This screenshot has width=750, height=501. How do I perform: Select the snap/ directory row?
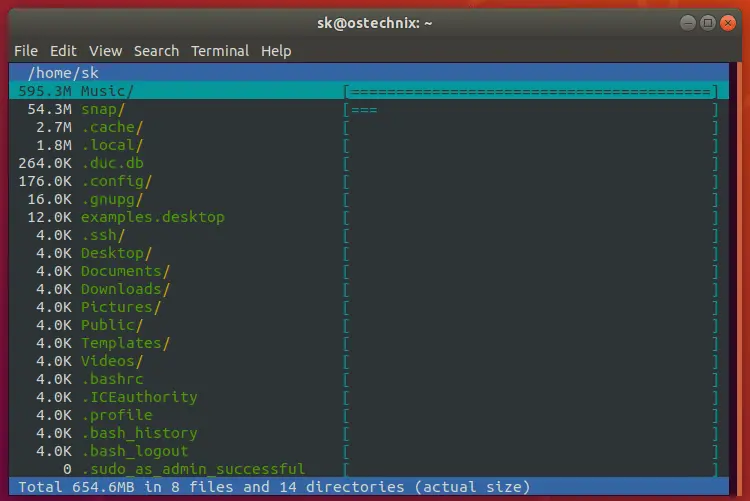(x=369, y=109)
